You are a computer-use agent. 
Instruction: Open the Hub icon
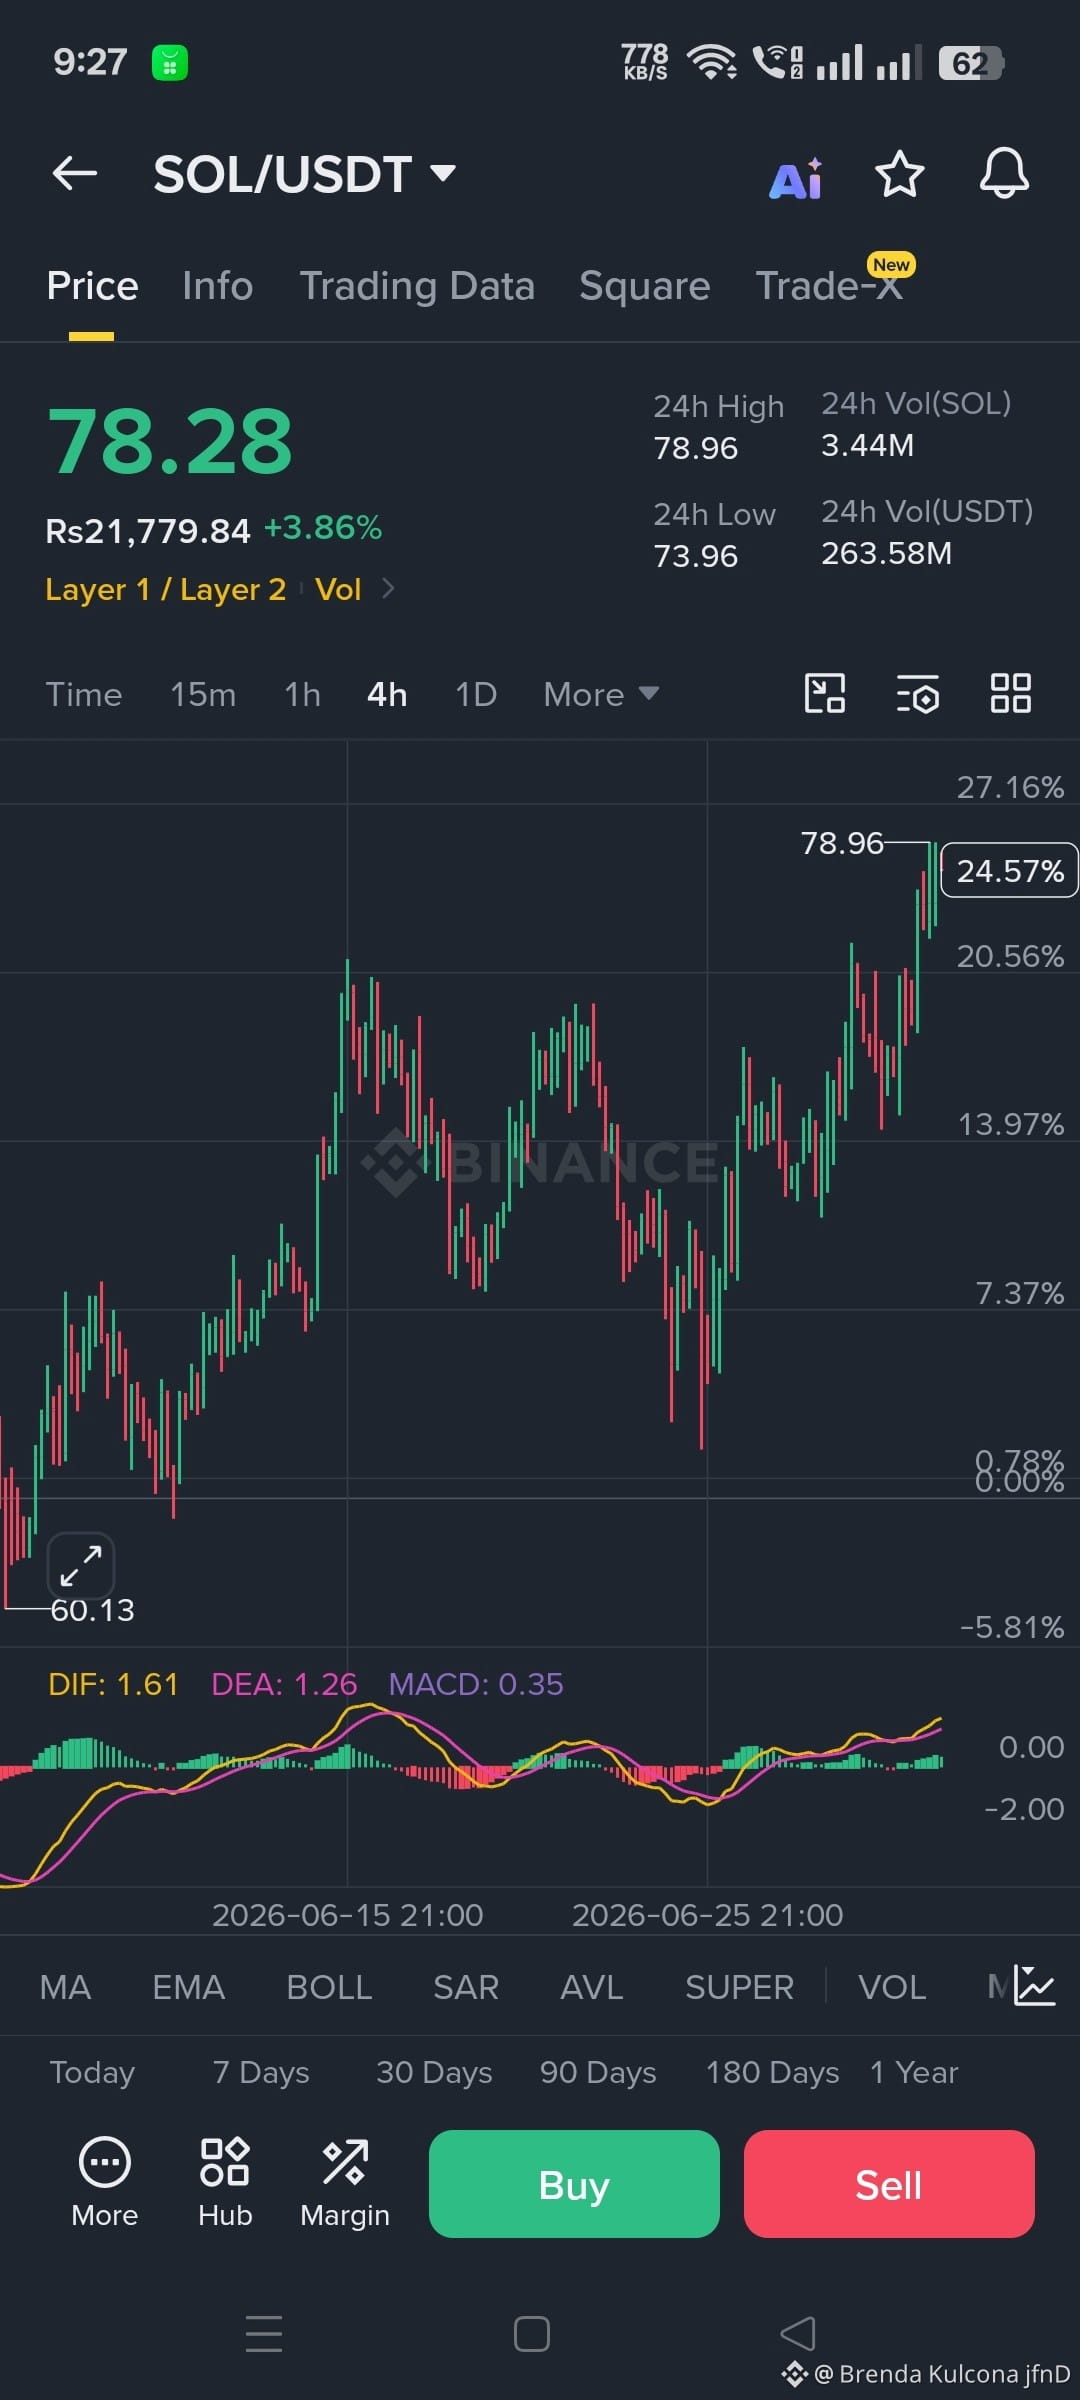tap(225, 2183)
